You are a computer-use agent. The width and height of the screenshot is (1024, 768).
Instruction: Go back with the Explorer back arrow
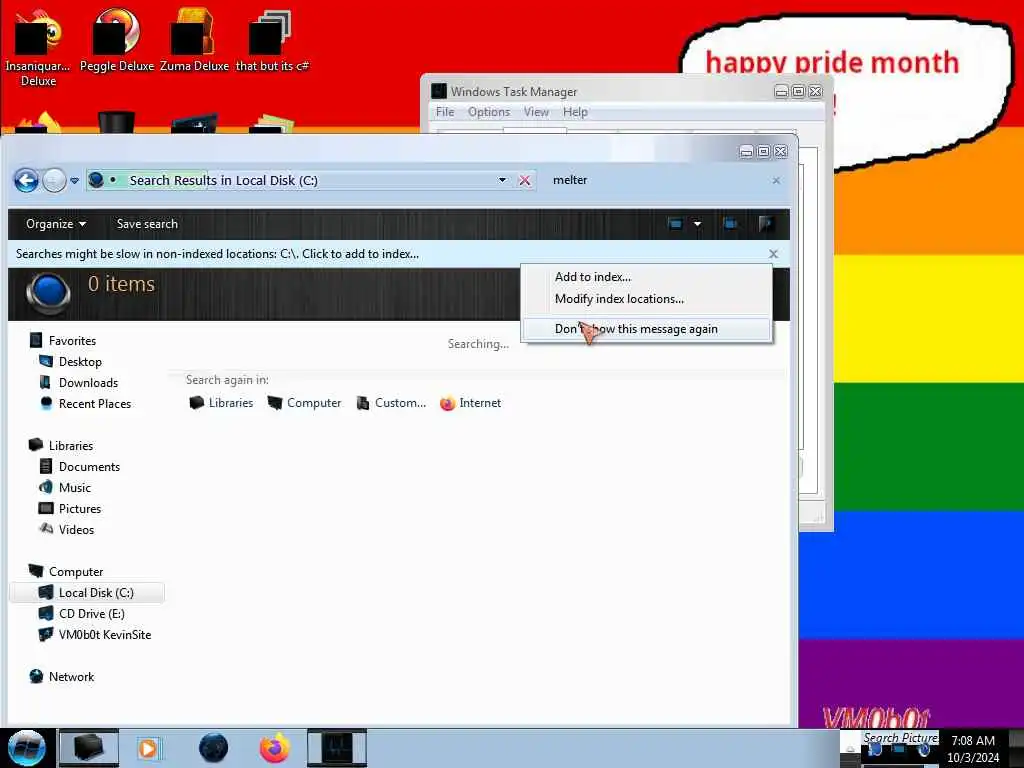[x=26, y=180]
